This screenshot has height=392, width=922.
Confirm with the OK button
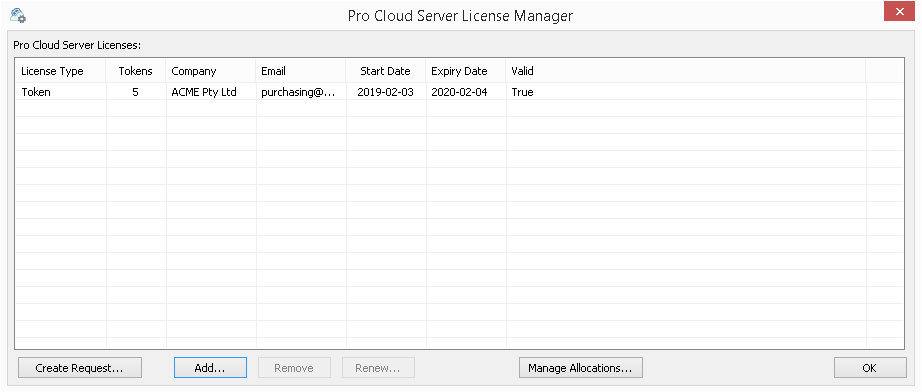click(870, 368)
